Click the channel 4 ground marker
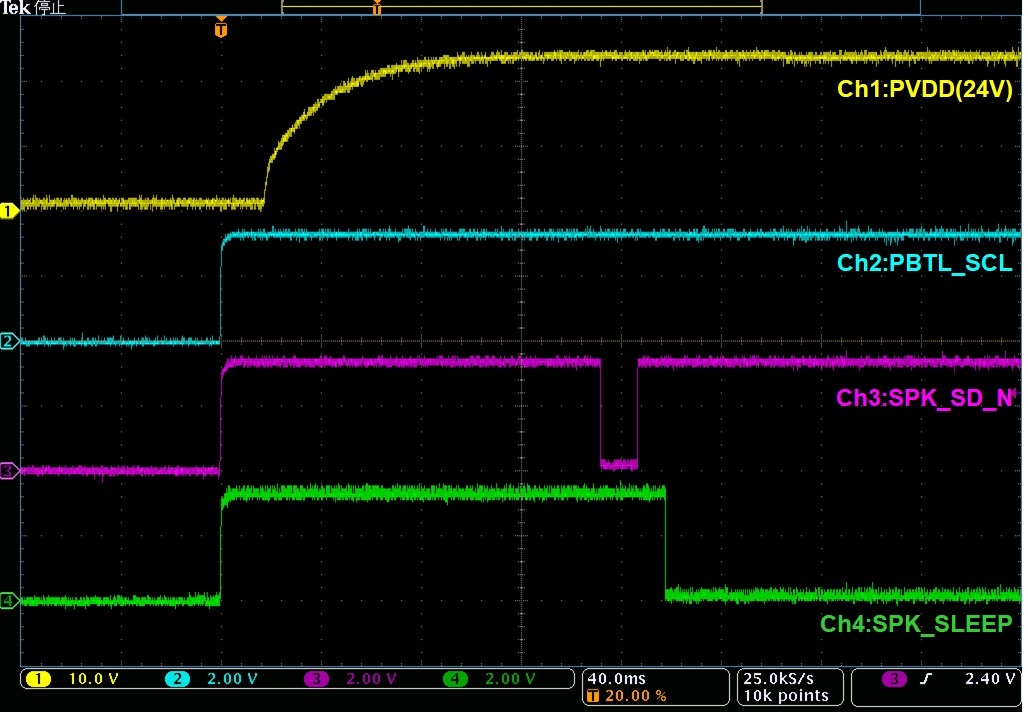The height and width of the screenshot is (712, 1028). click(9, 600)
